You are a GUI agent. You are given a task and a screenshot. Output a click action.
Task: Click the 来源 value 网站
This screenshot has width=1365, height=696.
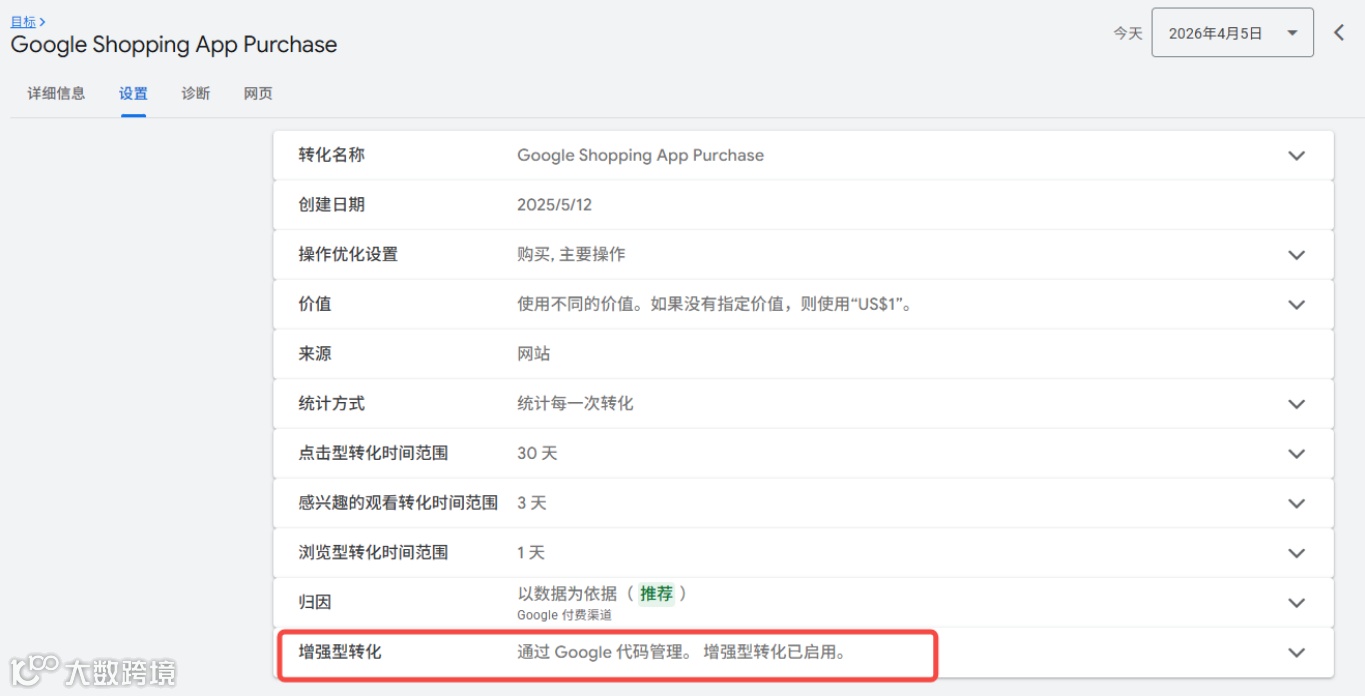534,354
